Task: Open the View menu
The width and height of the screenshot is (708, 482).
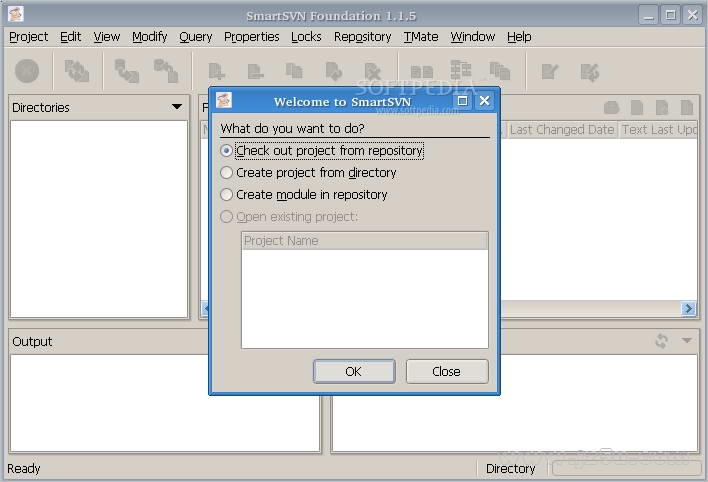Action: point(107,37)
